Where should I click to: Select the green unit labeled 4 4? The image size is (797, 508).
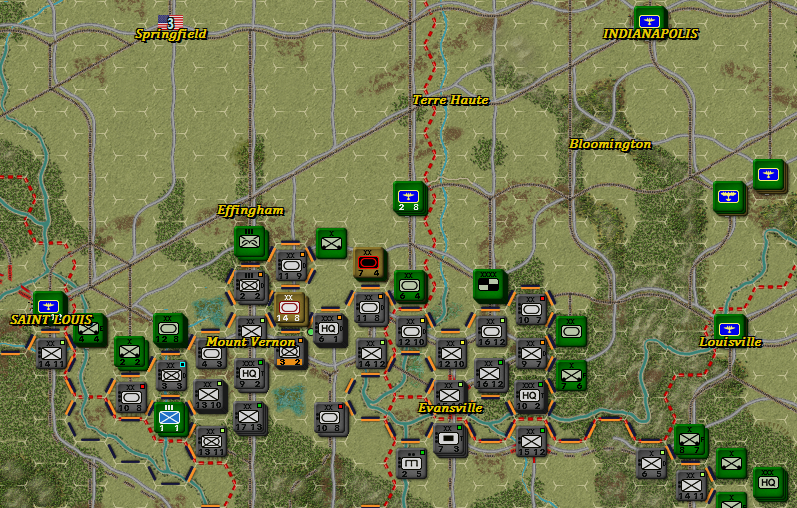tap(89, 331)
